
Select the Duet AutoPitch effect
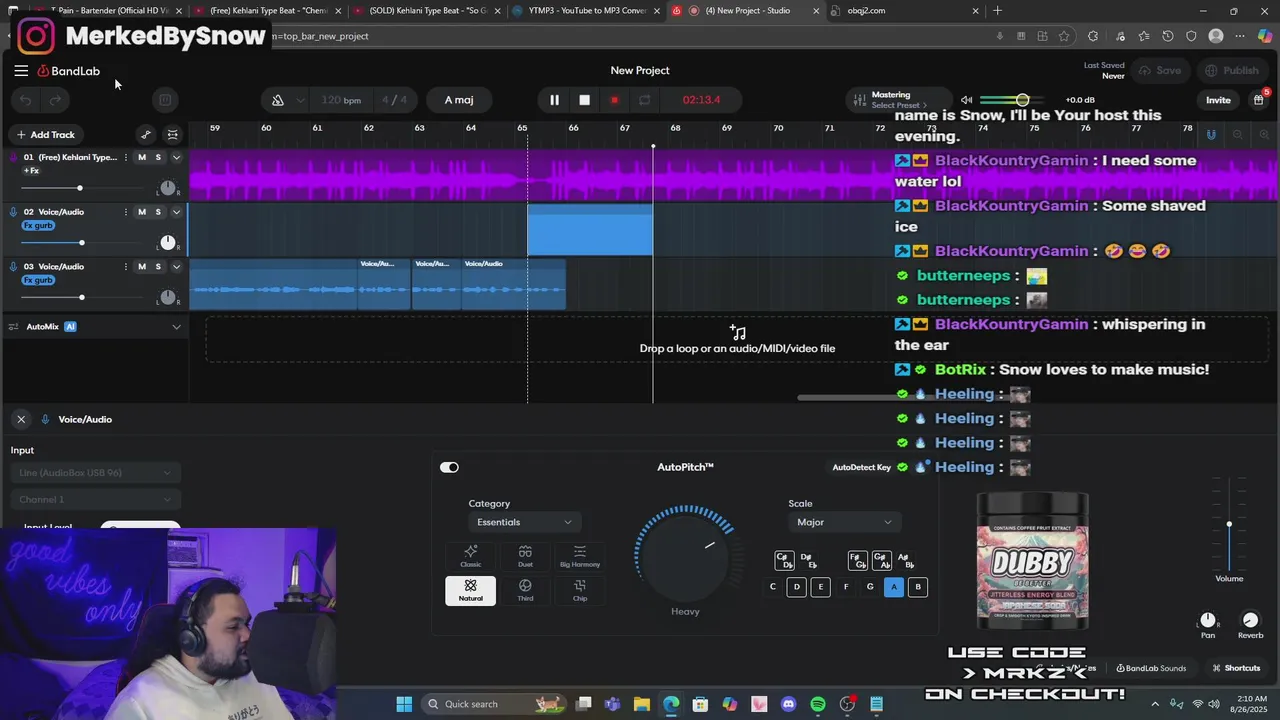click(x=525, y=557)
